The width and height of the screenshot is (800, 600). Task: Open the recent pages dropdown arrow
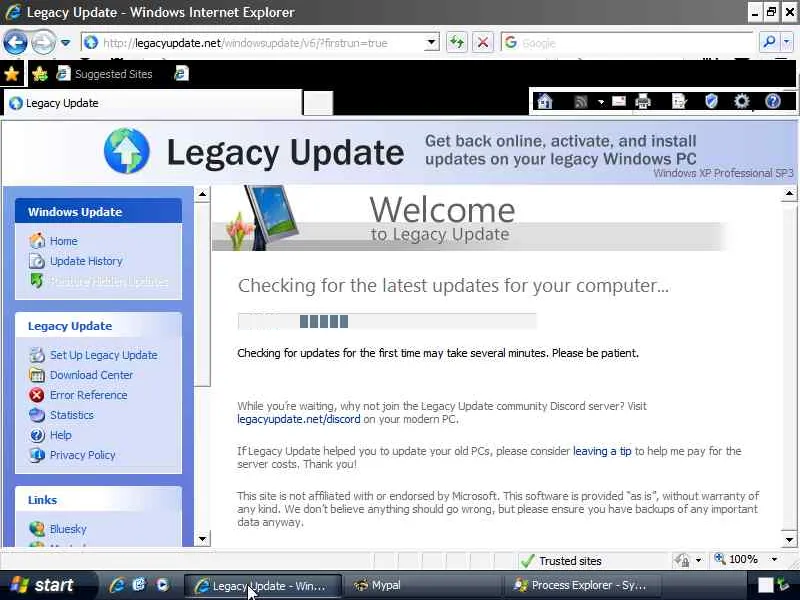[65, 43]
